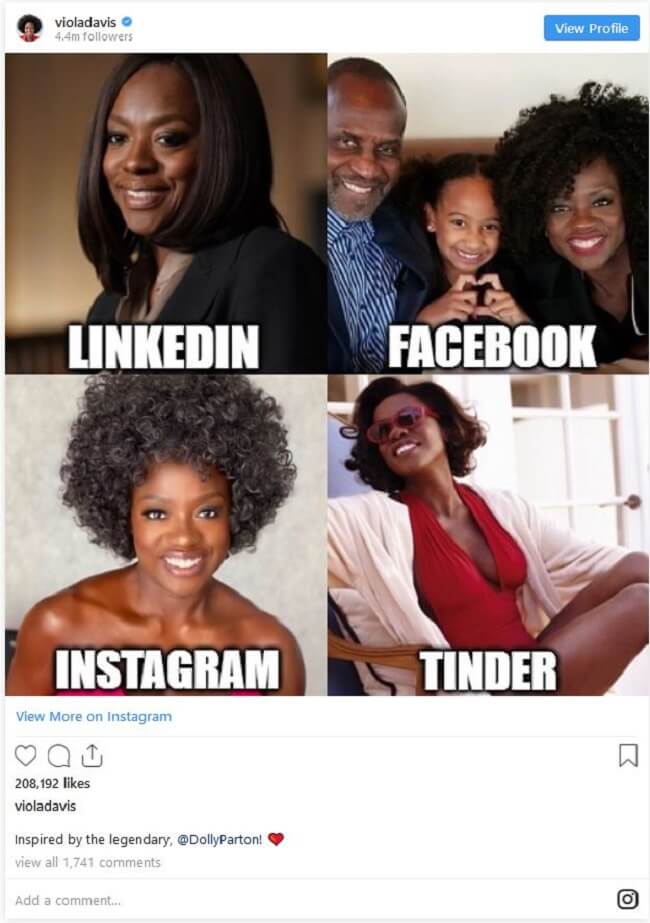Click the violadavis caption username

45,806
